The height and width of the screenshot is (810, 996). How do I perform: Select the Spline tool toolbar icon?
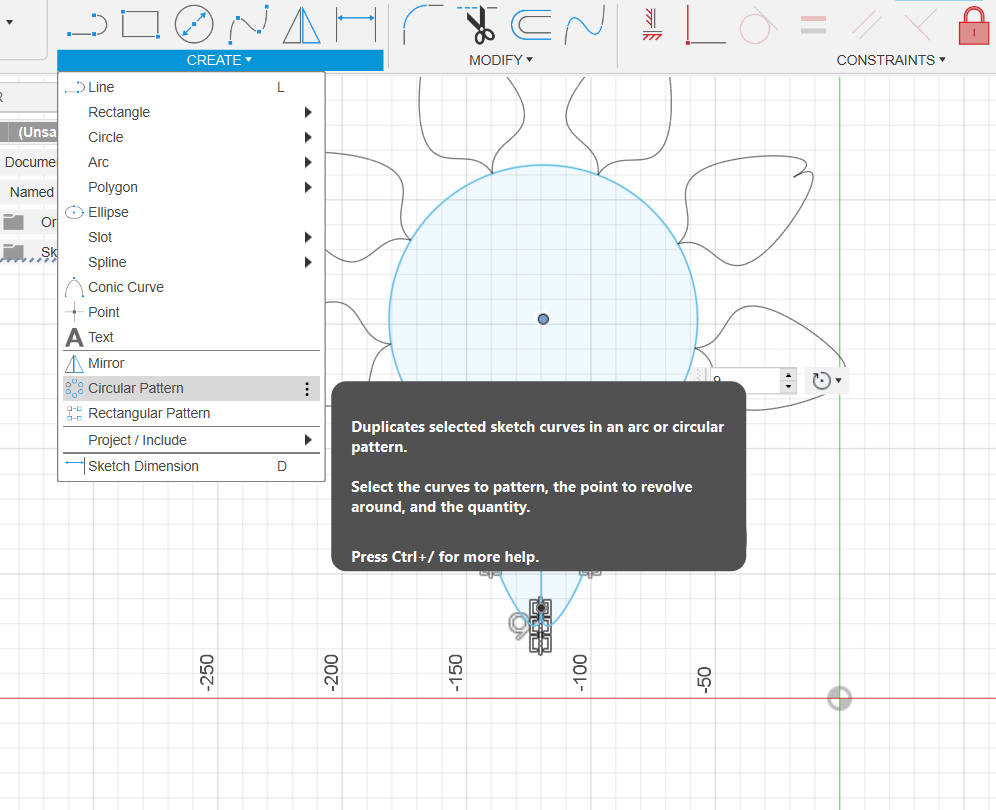coord(248,25)
